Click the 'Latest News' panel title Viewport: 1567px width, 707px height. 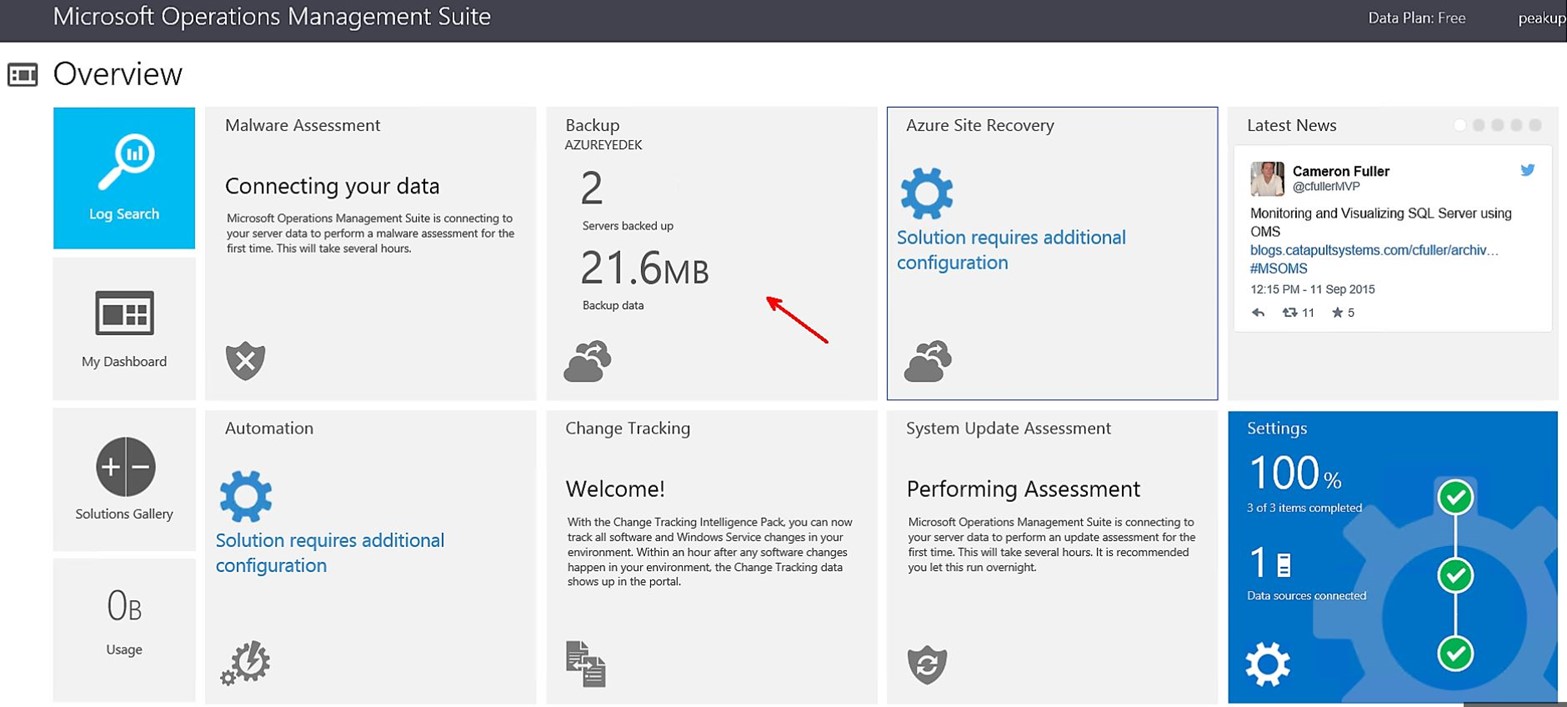[x=1292, y=125]
